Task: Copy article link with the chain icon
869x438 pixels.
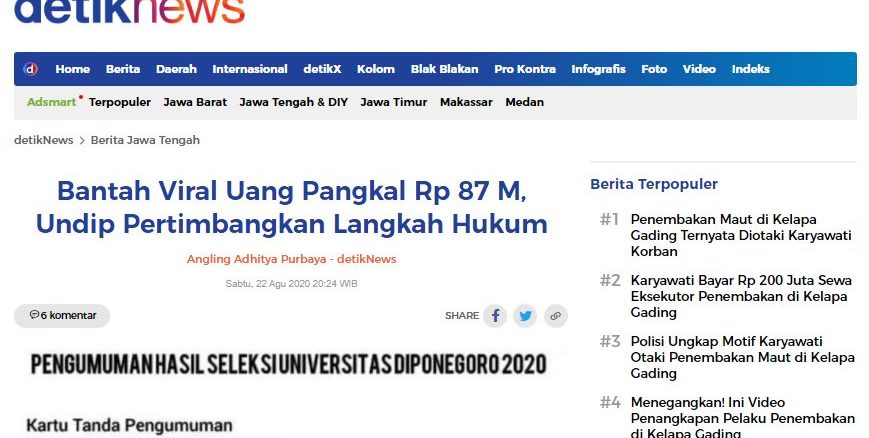Action: 555,316
